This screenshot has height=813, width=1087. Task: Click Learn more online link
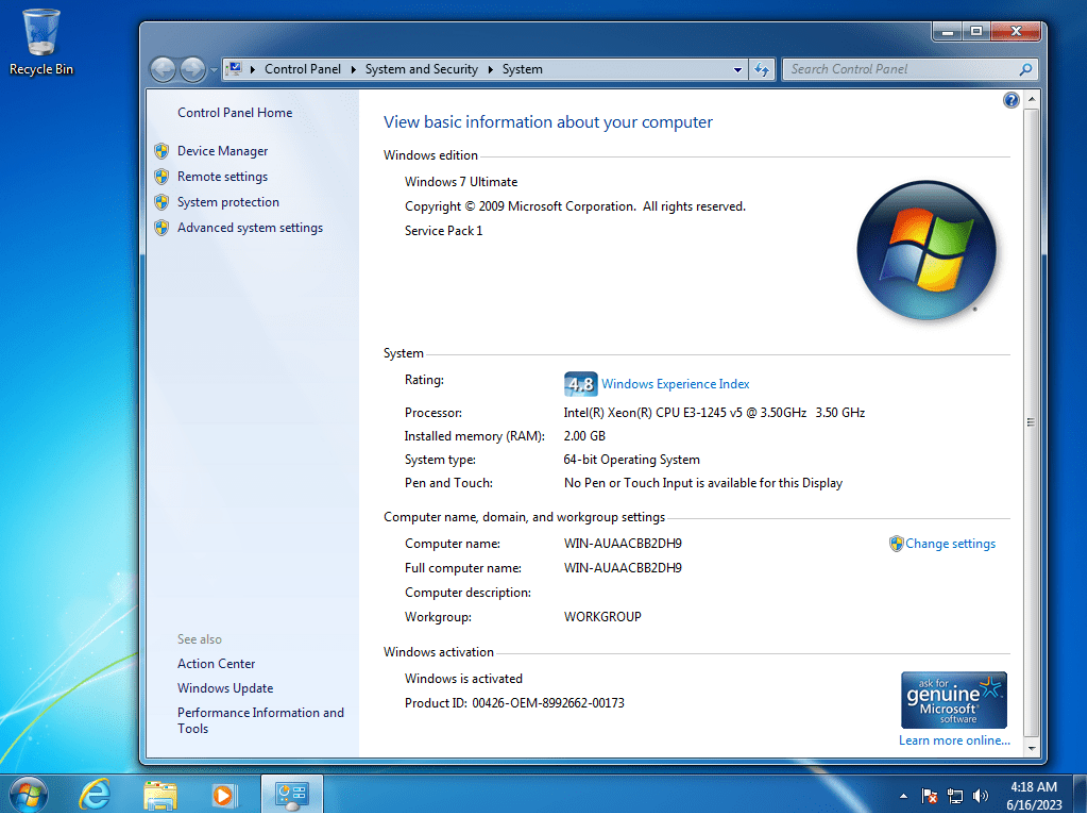[954, 740]
